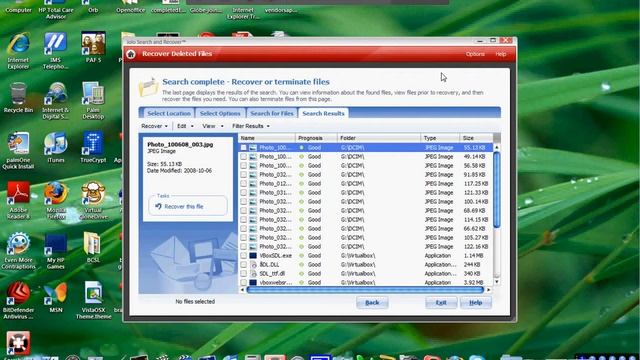Click the VBoxSDL.exe application icon

(x=253, y=256)
